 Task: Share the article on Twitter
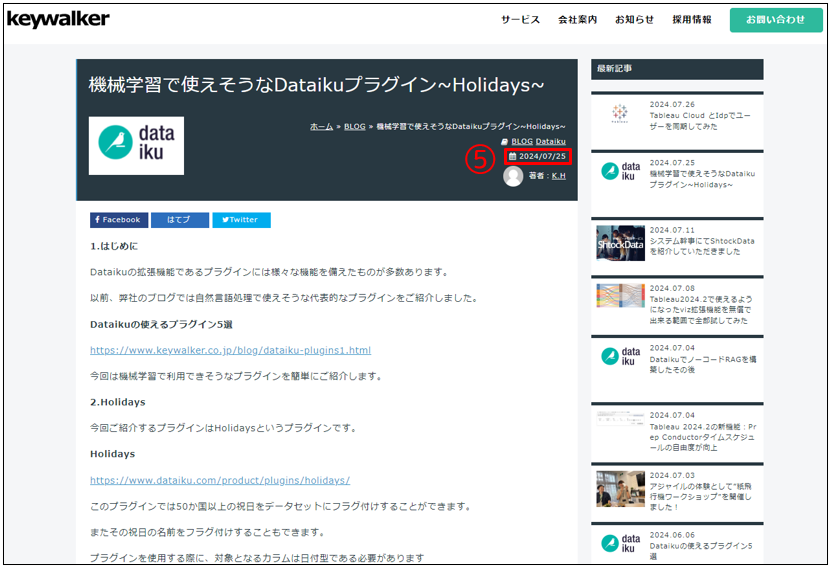pyautogui.click(x=241, y=220)
